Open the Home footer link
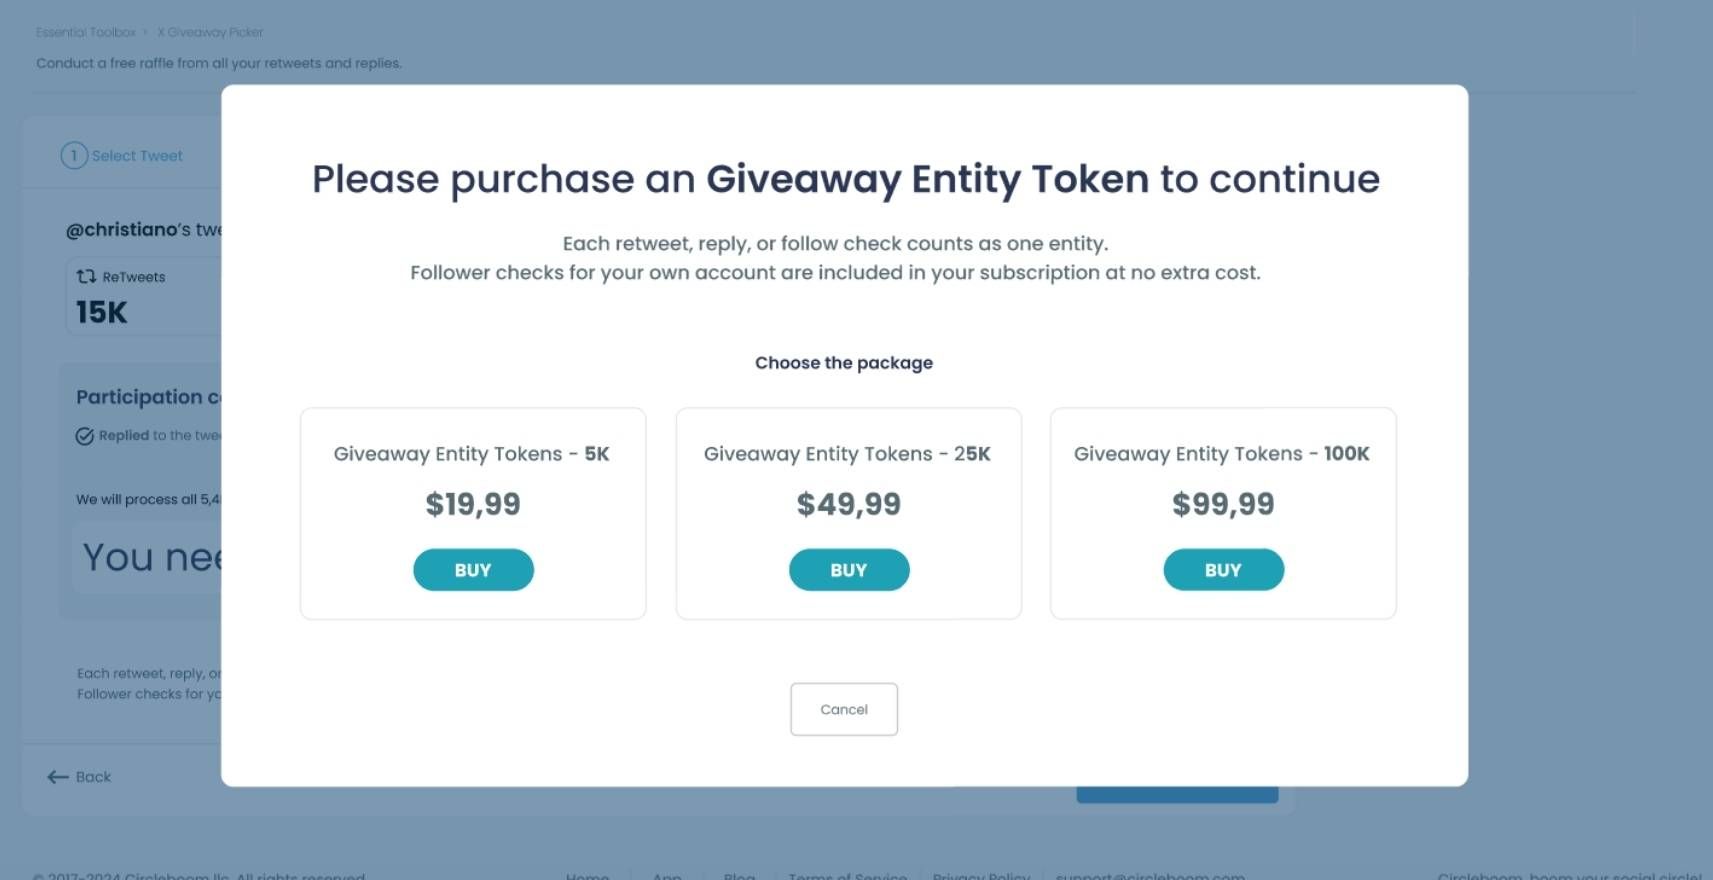Screen dimensions: 1713x880 (x=587, y=875)
